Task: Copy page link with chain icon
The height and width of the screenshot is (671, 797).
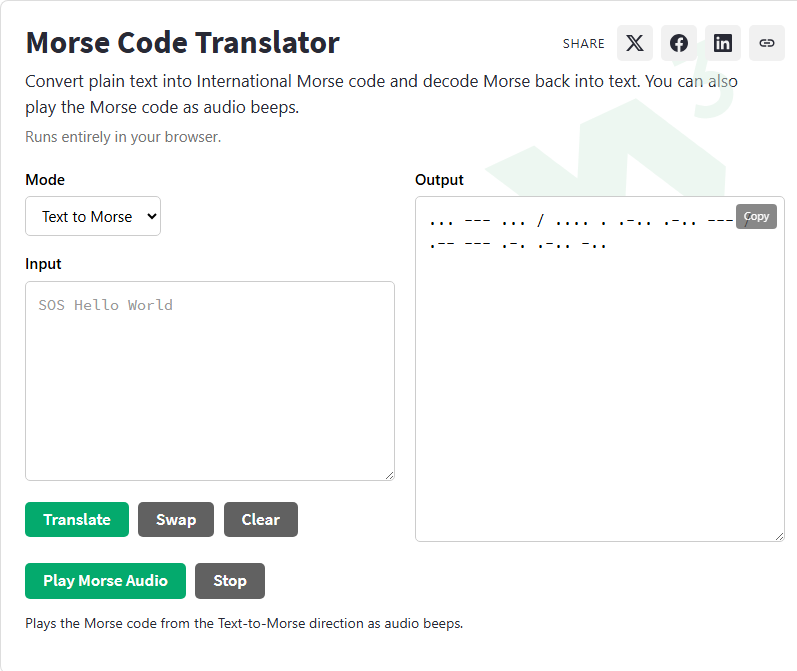Action: point(767,43)
